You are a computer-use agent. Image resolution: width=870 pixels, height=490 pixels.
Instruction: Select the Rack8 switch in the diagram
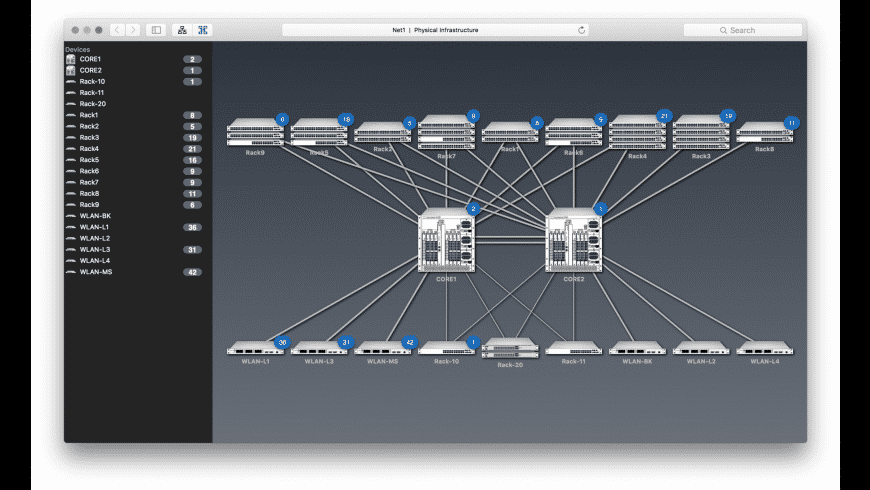765,133
